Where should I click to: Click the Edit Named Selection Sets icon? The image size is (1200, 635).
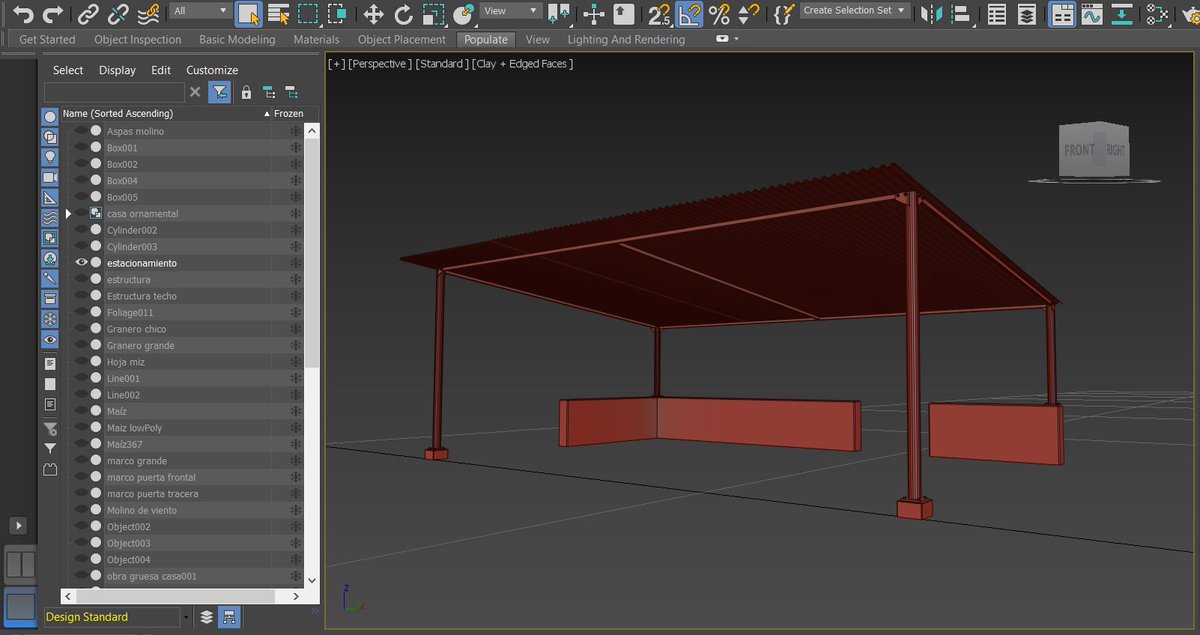click(x=784, y=14)
